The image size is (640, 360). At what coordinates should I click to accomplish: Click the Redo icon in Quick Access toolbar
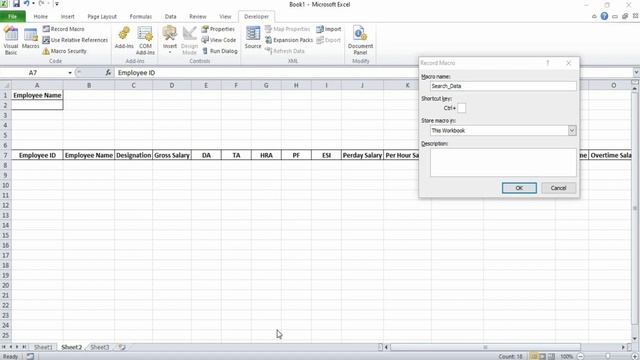[41, 4]
